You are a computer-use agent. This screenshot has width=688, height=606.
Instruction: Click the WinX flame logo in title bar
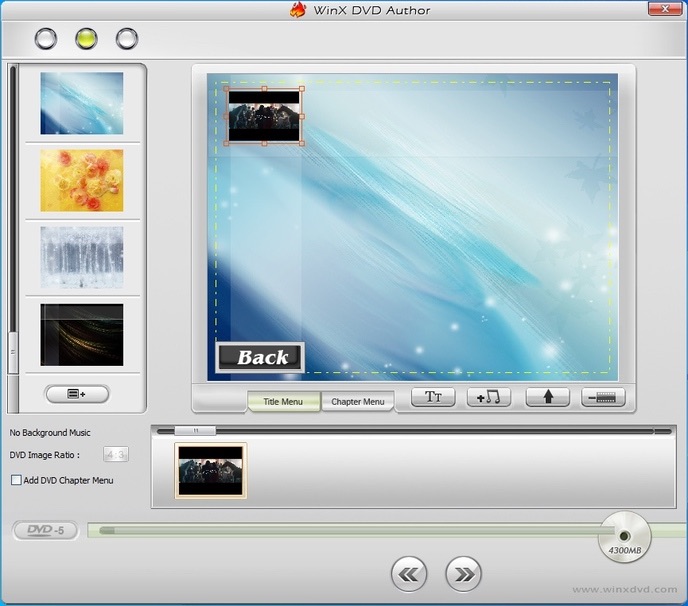[x=298, y=10]
